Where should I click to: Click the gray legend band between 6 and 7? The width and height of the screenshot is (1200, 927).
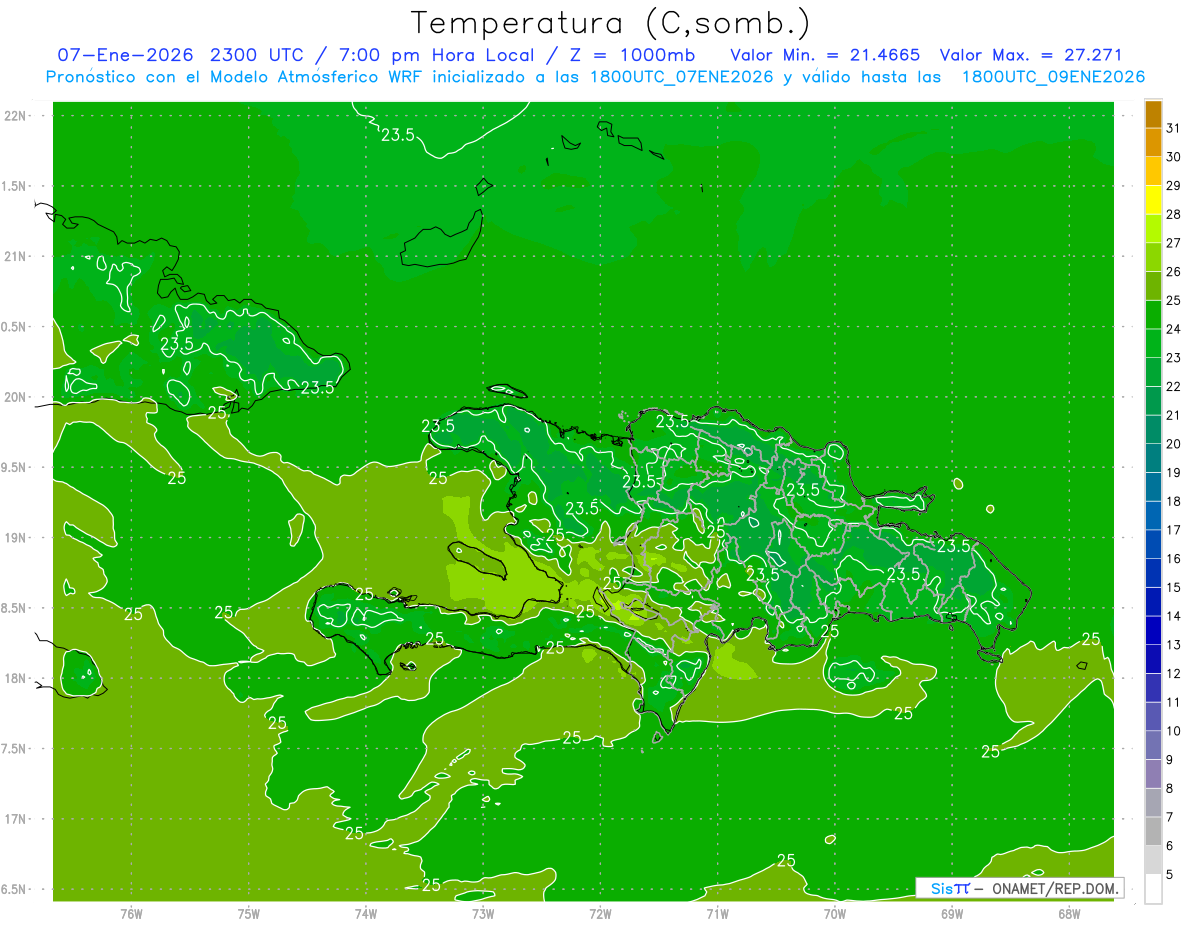[1153, 832]
